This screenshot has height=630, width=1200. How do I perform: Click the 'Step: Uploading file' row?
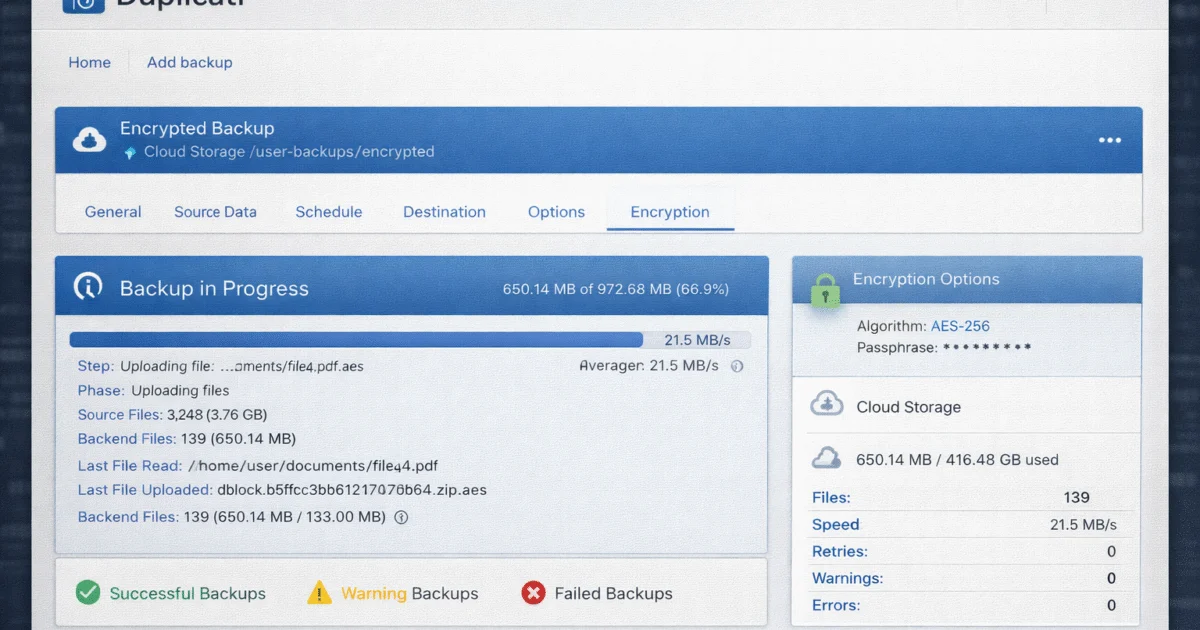click(221, 366)
